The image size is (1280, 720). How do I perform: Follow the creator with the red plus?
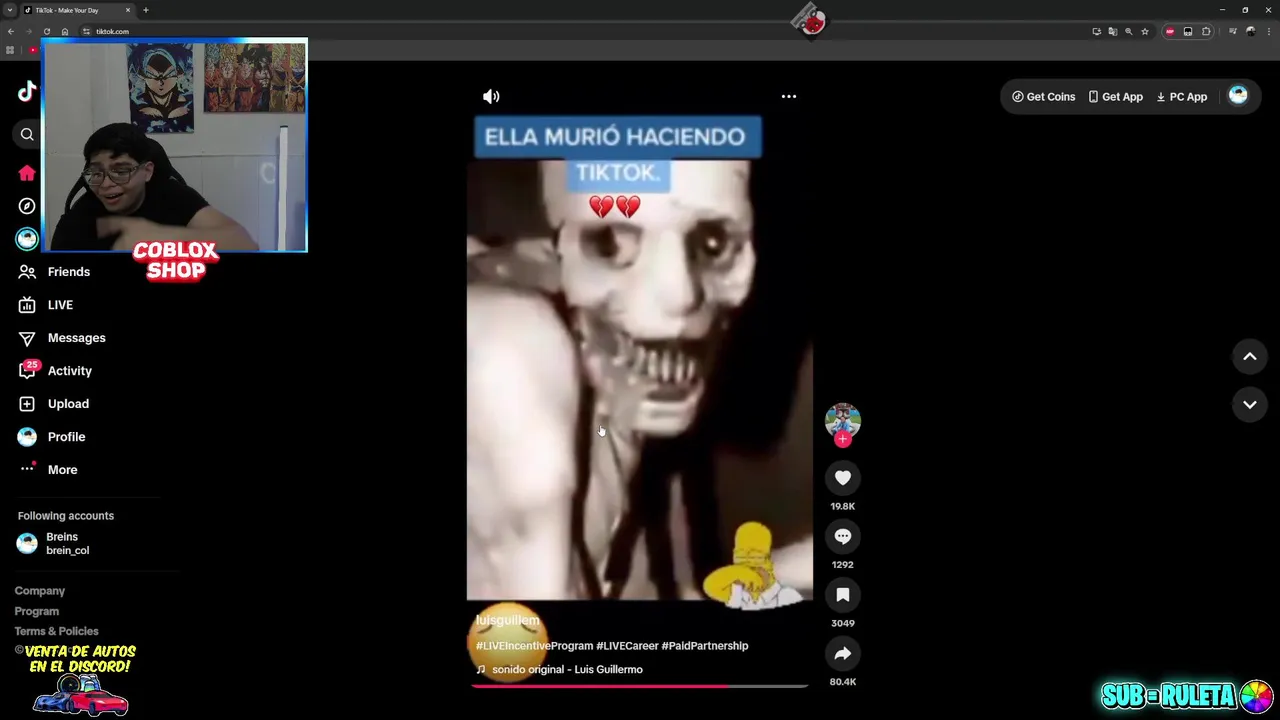[843, 439]
